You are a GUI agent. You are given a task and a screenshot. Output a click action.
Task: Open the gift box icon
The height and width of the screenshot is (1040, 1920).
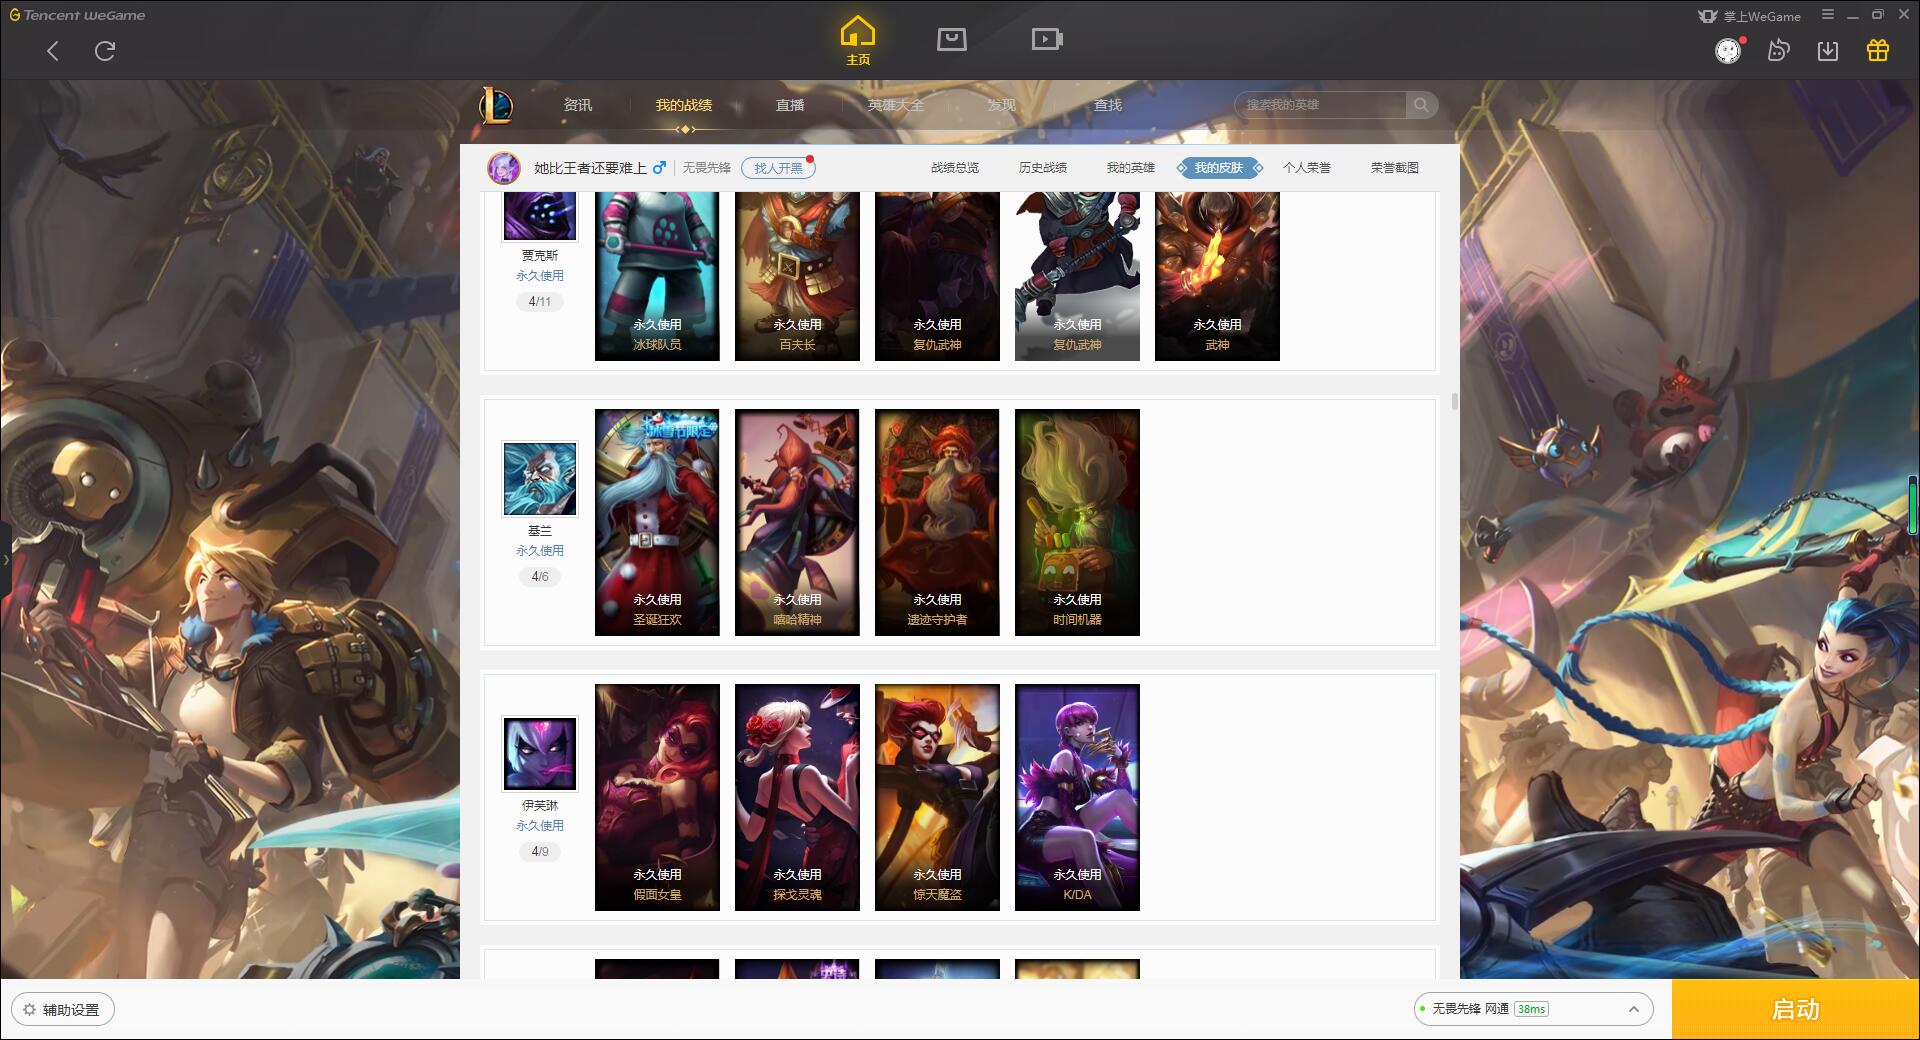[1878, 50]
